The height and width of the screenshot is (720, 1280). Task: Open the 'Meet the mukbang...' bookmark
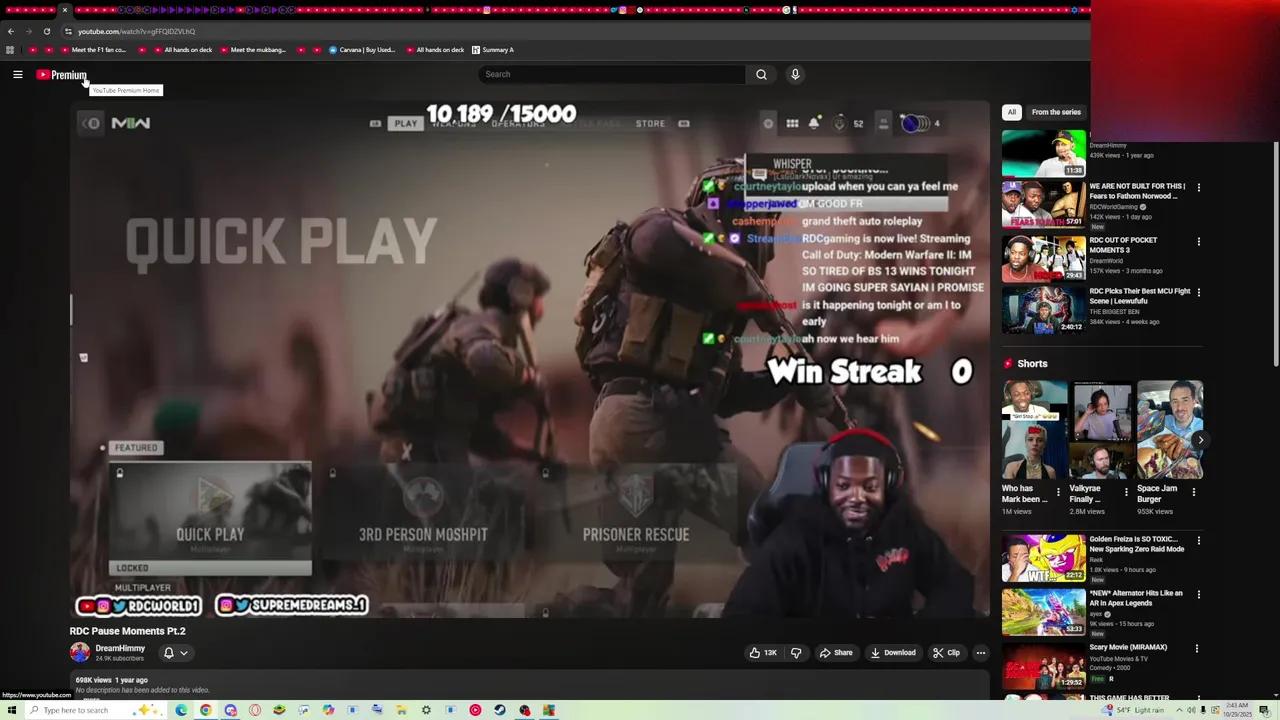click(x=253, y=50)
